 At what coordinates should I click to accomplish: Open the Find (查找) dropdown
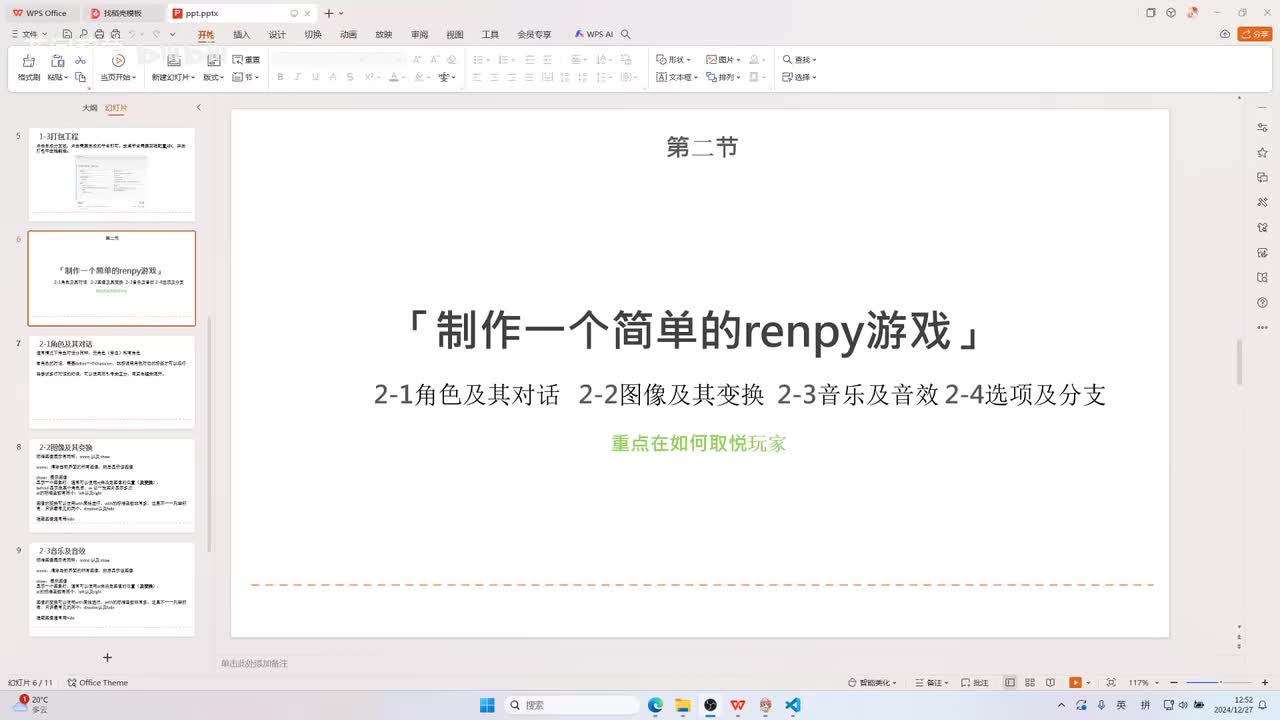point(800,60)
